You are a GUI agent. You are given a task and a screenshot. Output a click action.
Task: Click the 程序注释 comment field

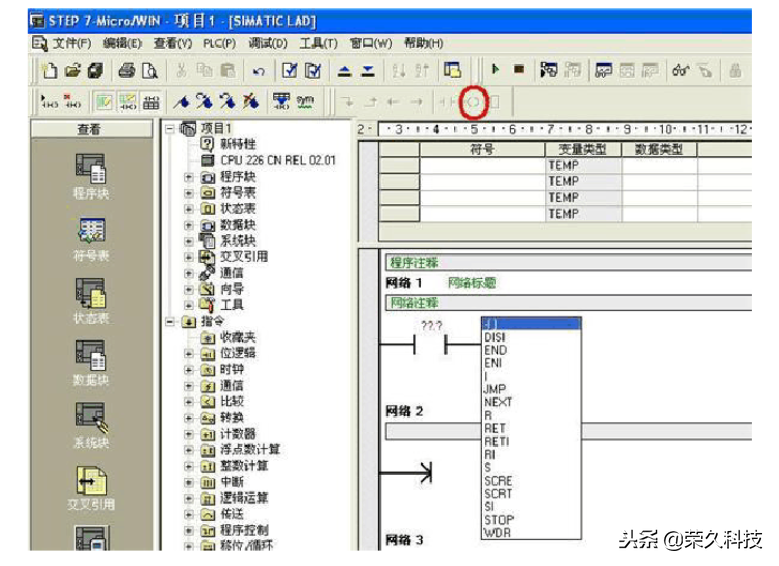[x=414, y=263]
